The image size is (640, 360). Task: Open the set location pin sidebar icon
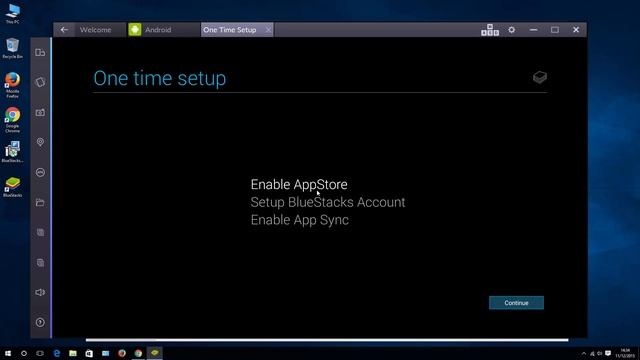tap(40, 142)
